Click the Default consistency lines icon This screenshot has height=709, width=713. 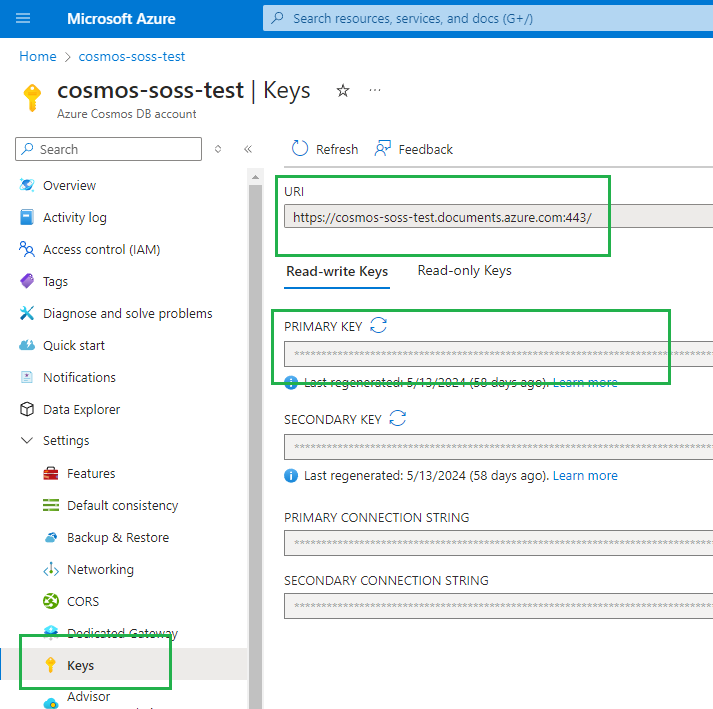(51, 505)
